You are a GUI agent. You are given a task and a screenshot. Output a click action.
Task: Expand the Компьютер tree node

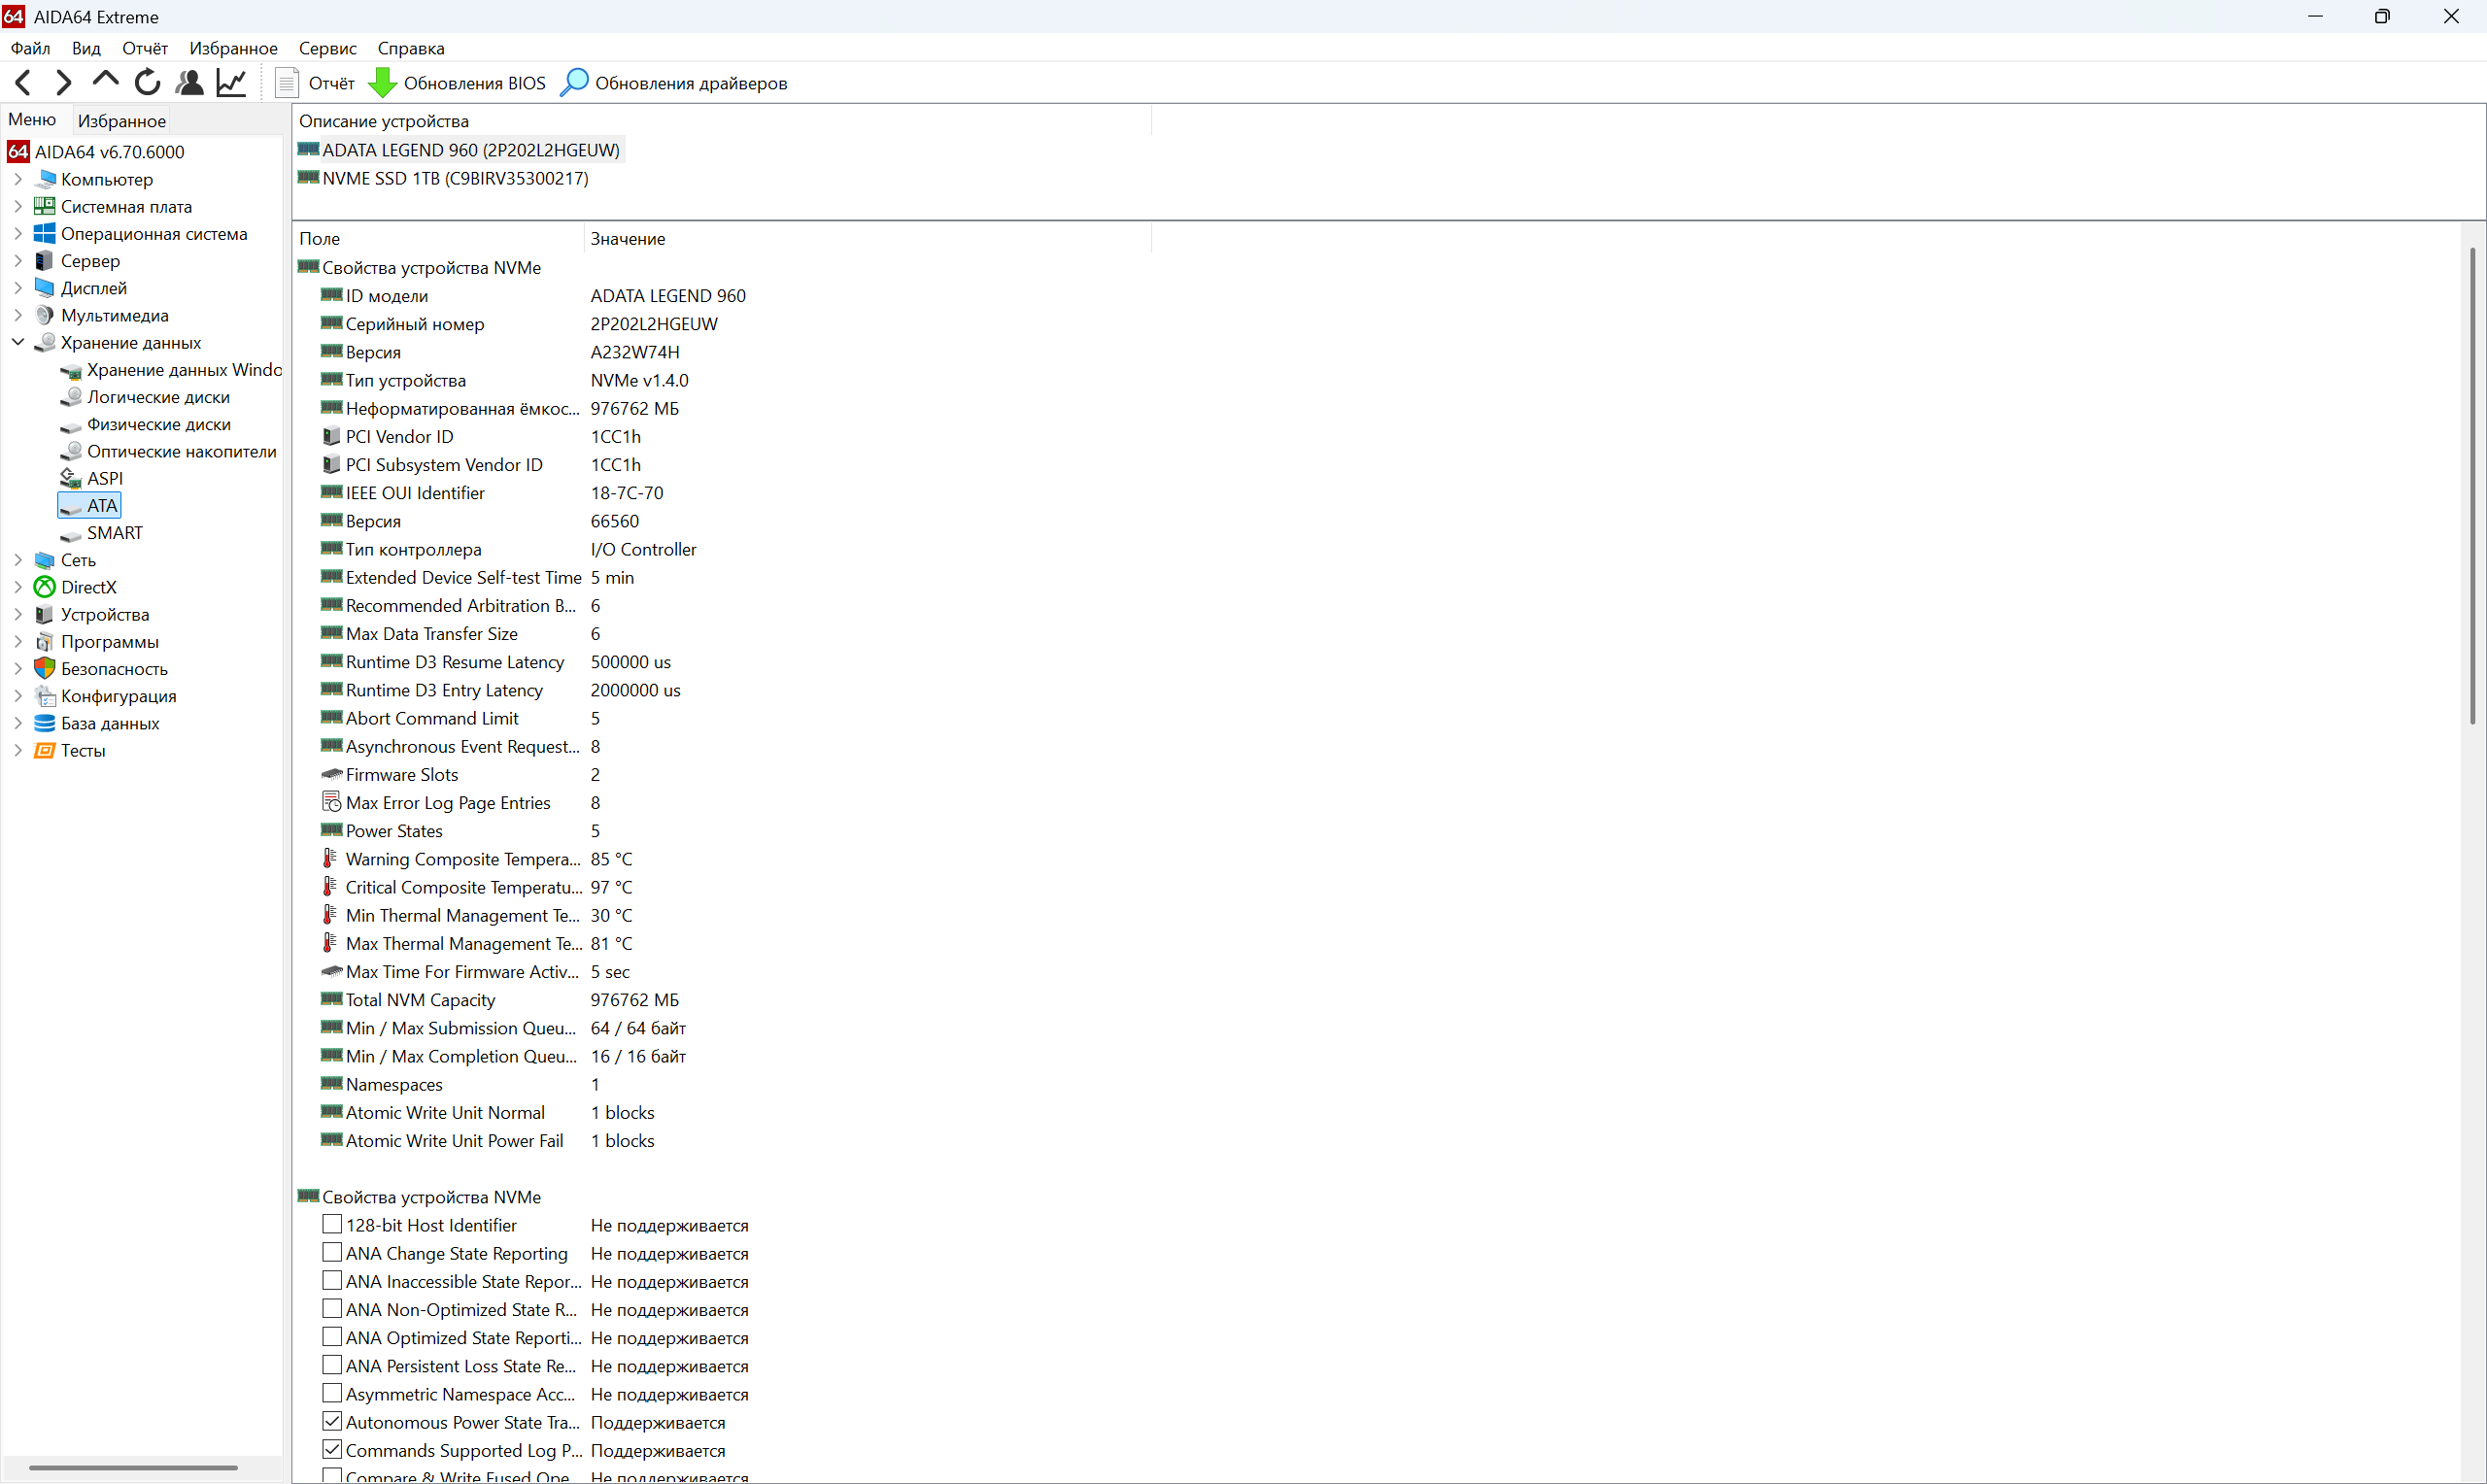pyautogui.click(x=18, y=179)
